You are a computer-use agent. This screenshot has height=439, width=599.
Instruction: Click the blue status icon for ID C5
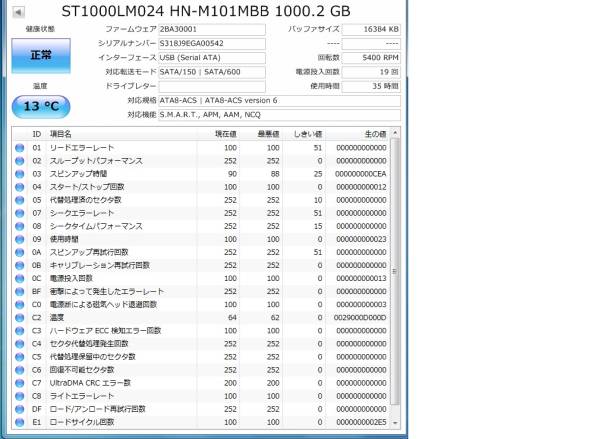[19, 357]
